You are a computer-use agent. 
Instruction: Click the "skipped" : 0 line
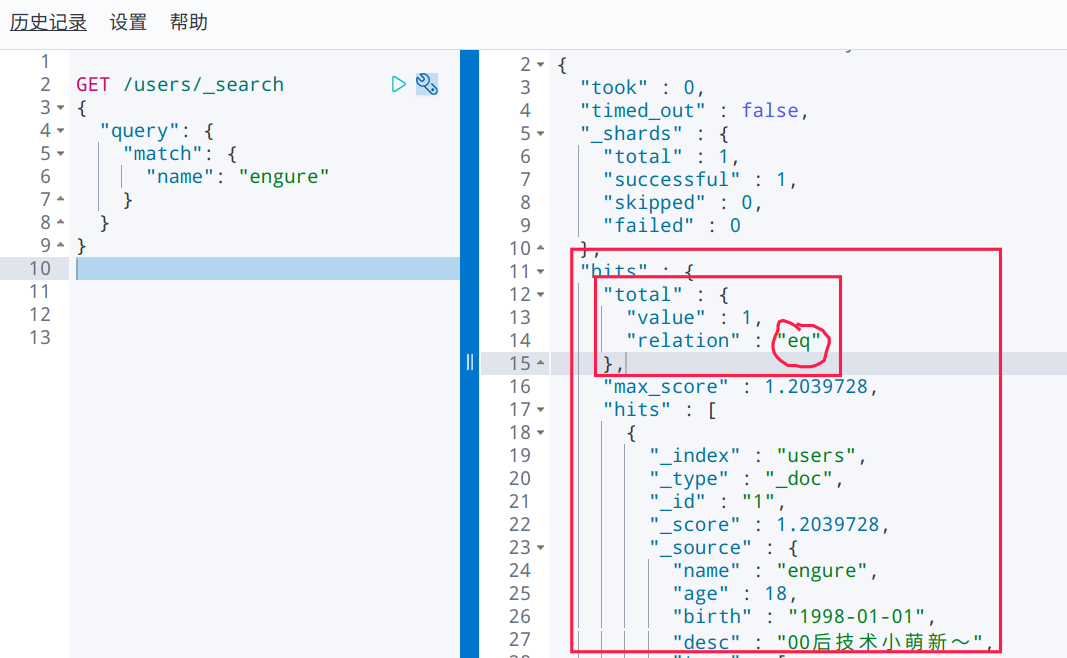point(683,203)
